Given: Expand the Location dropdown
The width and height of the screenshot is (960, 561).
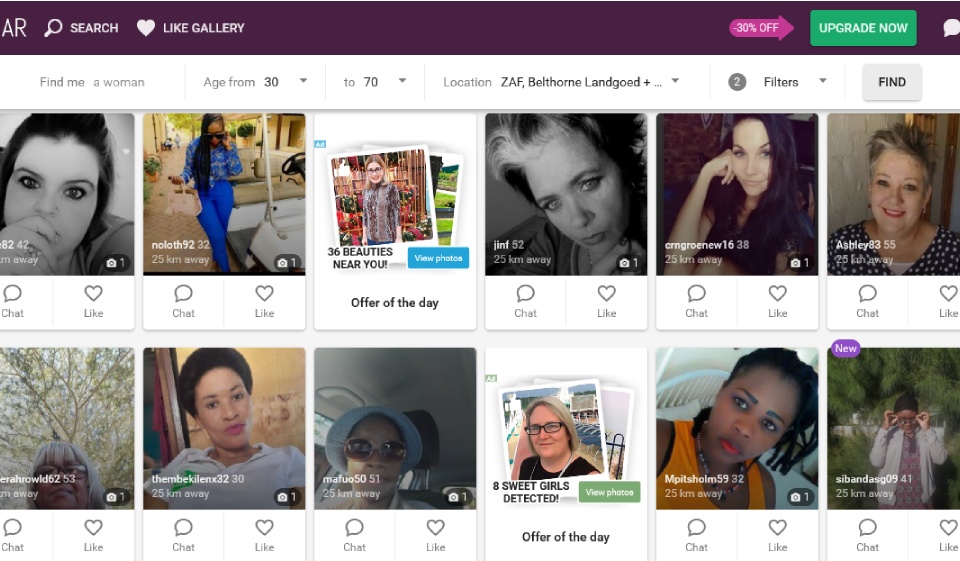Looking at the screenshot, I should point(675,81).
